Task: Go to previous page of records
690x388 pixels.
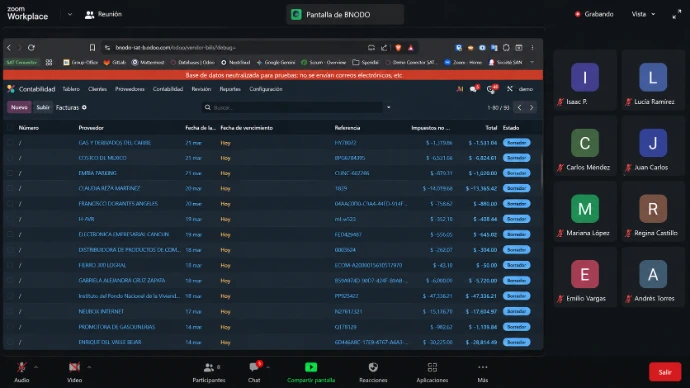Action: click(x=519, y=107)
